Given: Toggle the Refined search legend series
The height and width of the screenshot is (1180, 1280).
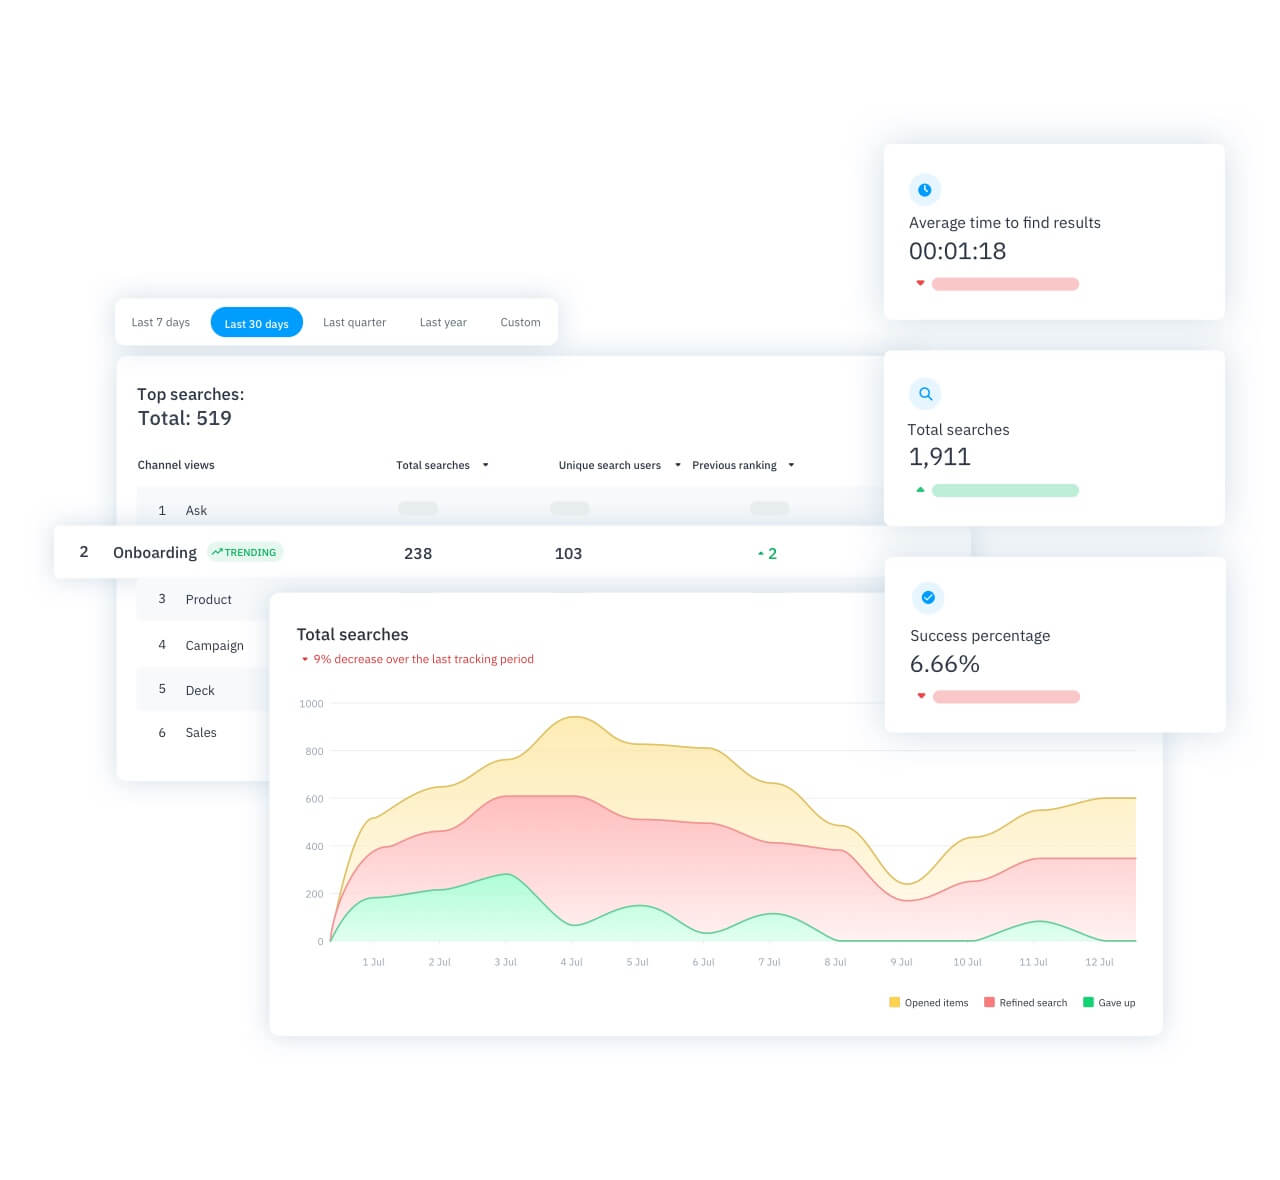Looking at the screenshot, I should click(x=1025, y=1002).
